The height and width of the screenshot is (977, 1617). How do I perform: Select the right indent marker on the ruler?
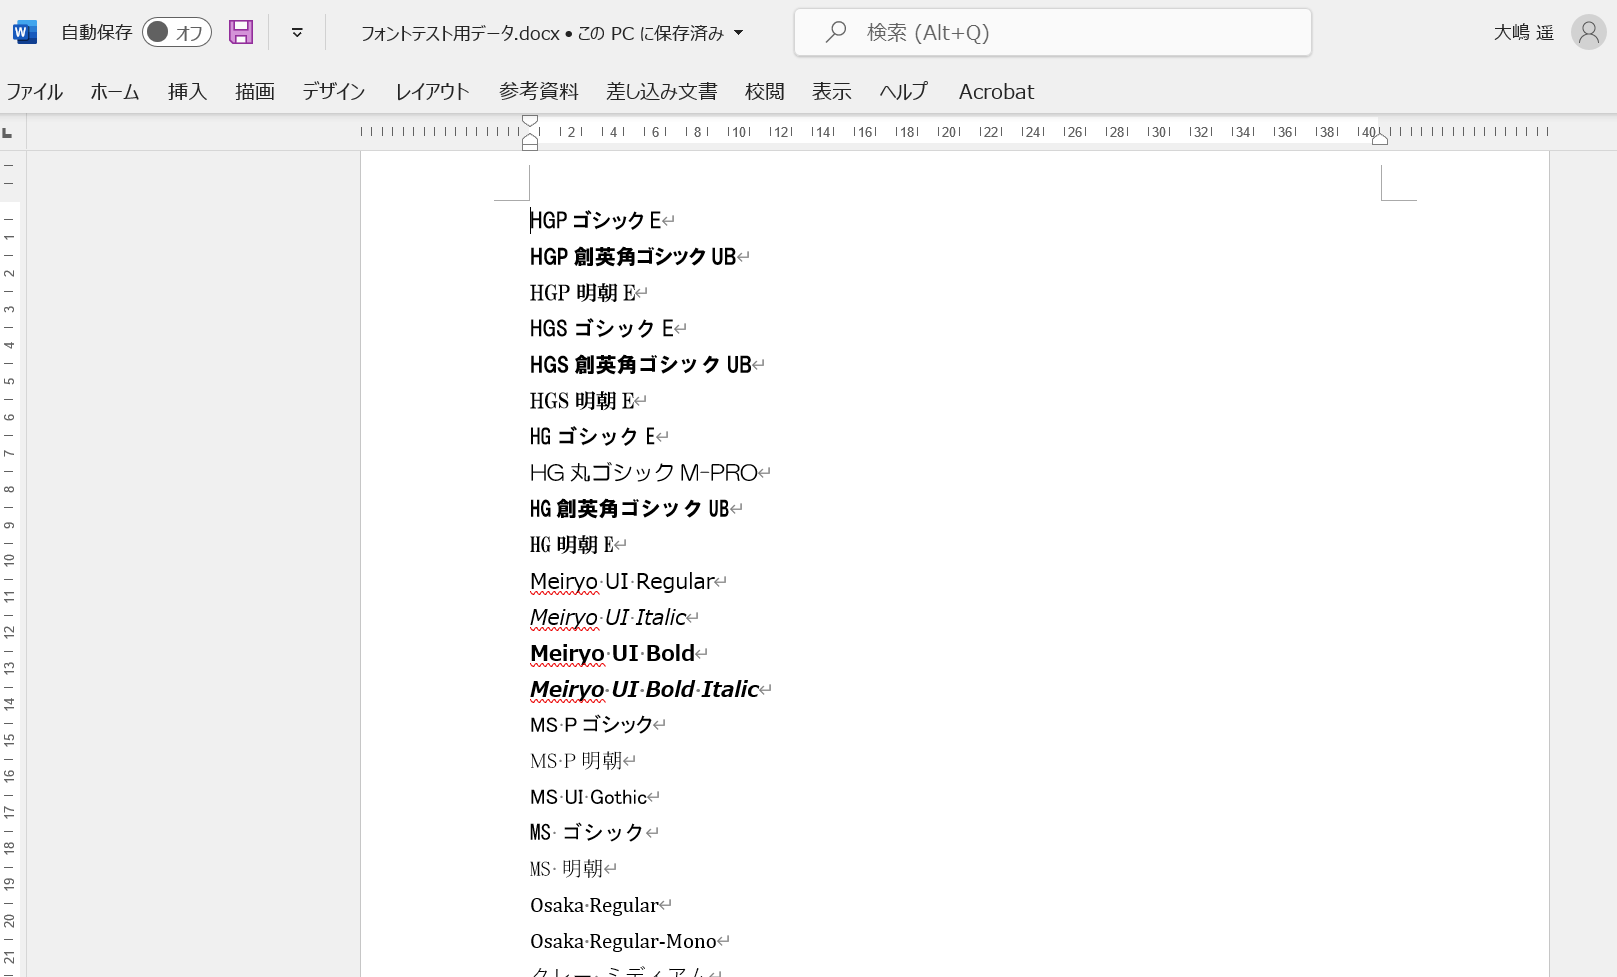click(x=1380, y=139)
